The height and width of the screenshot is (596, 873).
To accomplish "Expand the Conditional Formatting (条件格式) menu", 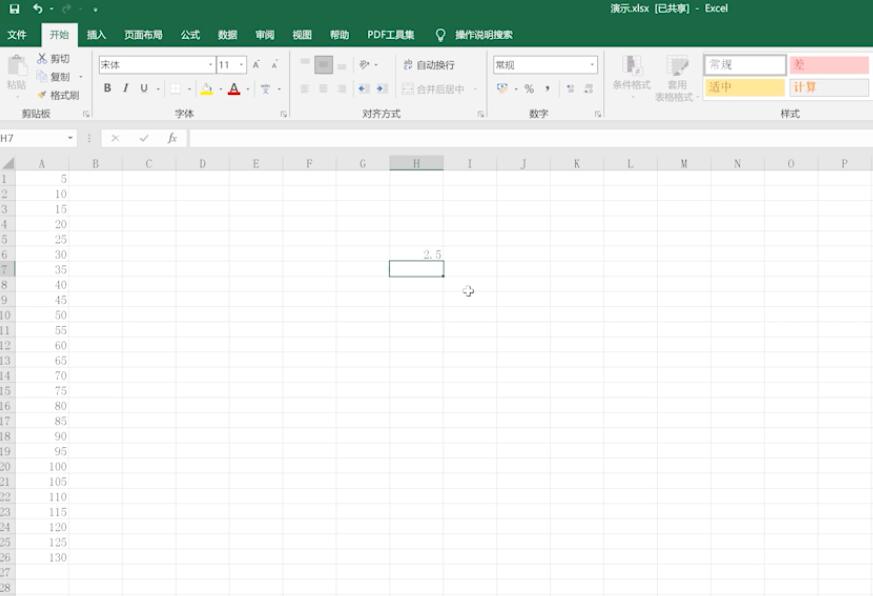I will (x=631, y=76).
